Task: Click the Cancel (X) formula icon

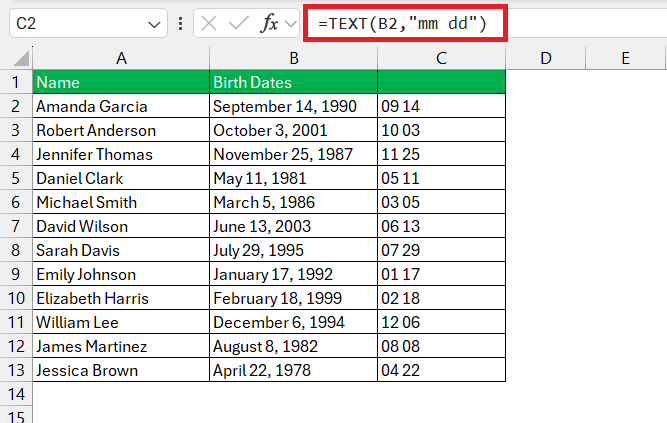Action: [209, 23]
